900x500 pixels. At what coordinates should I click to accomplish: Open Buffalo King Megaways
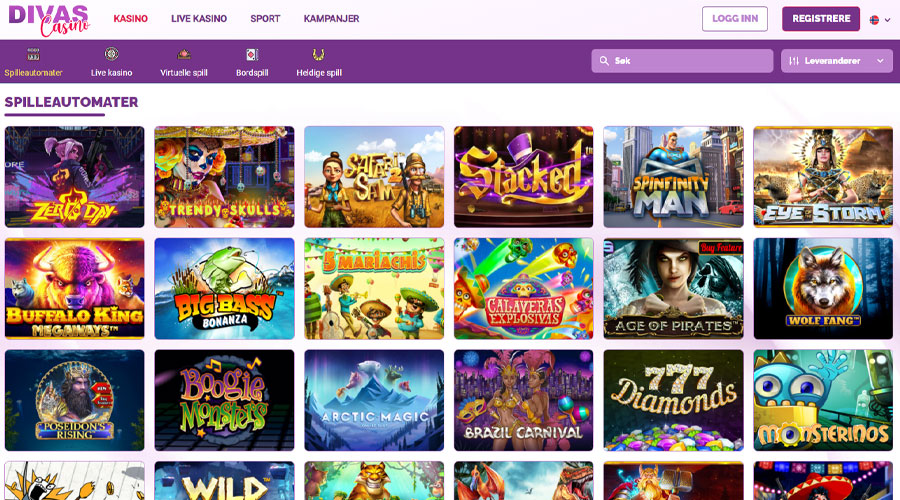point(75,289)
